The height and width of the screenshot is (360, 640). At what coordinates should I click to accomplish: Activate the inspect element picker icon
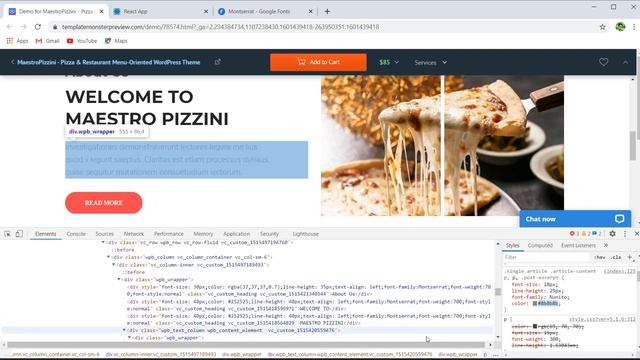click(x=7, y=234)
